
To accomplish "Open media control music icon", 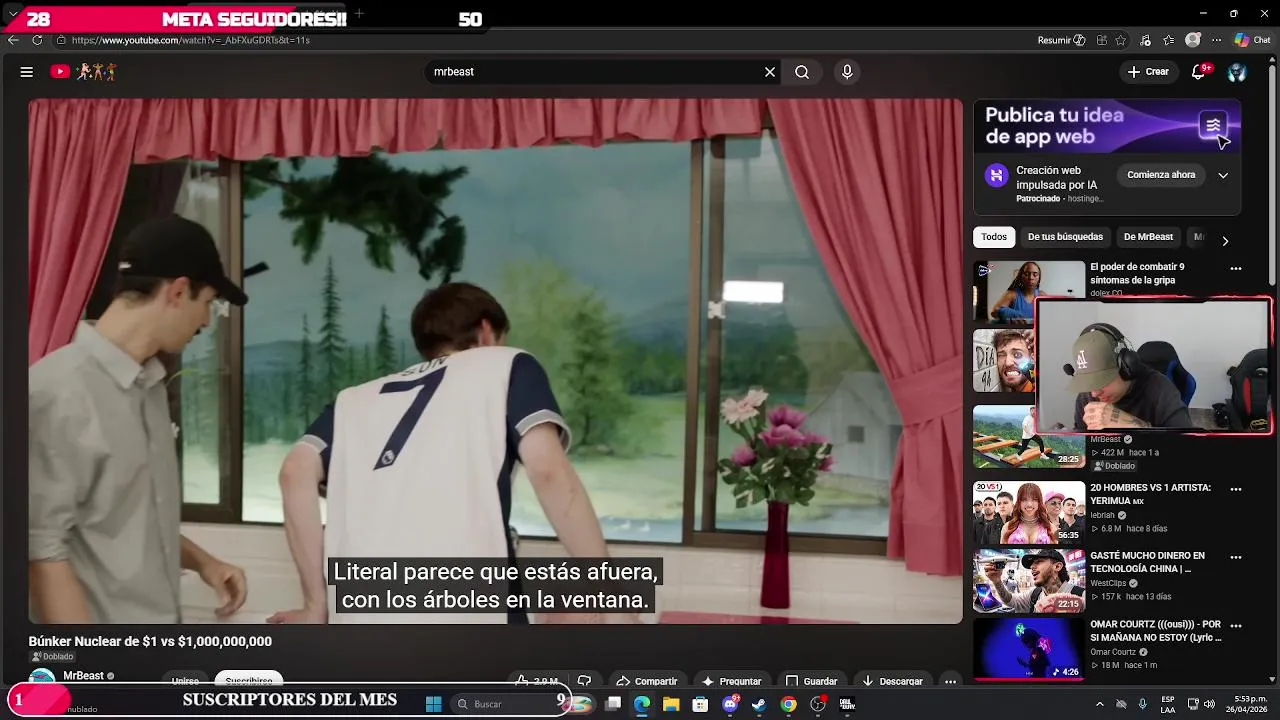I will pos(1145,40).
